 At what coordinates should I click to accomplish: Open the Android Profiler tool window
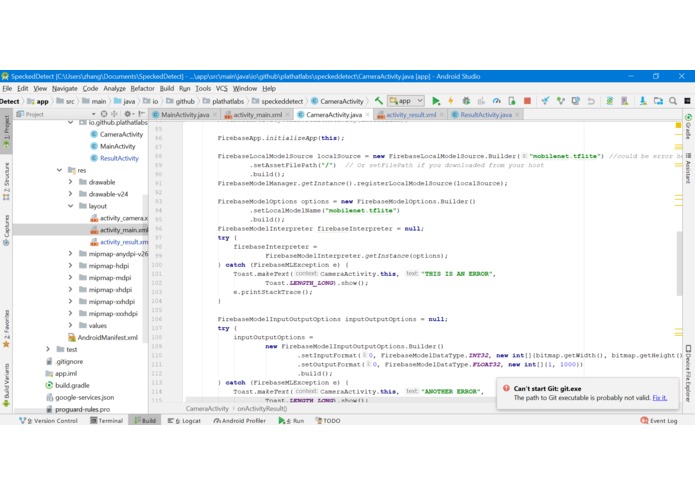[239, 420]
